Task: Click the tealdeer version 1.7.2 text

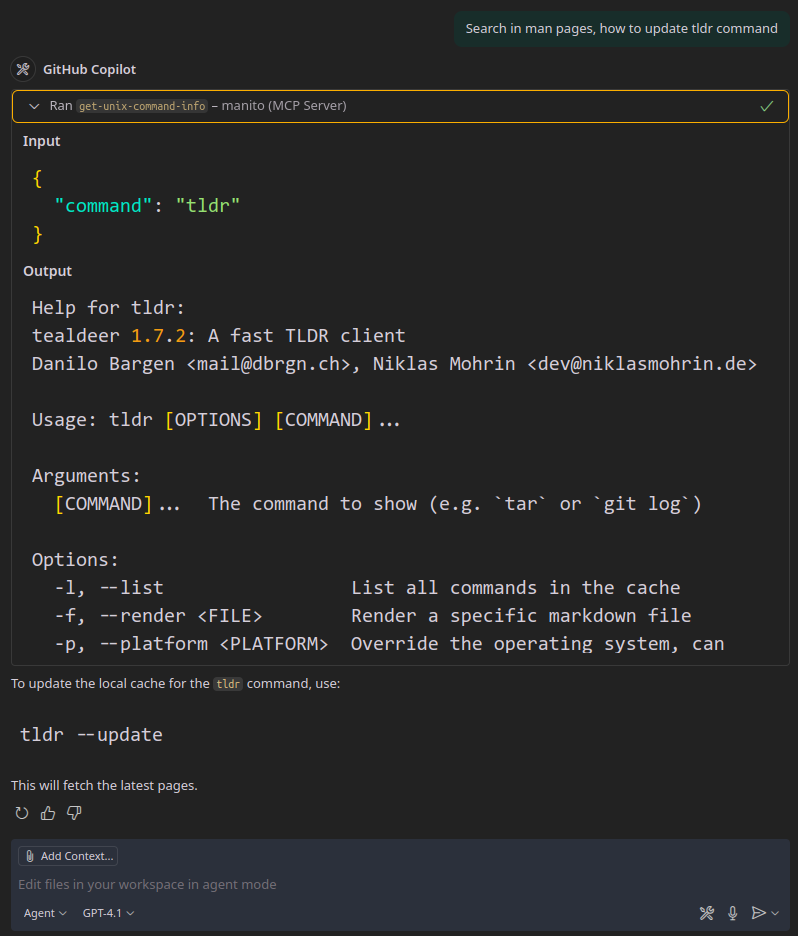Action: click(158, 336)
